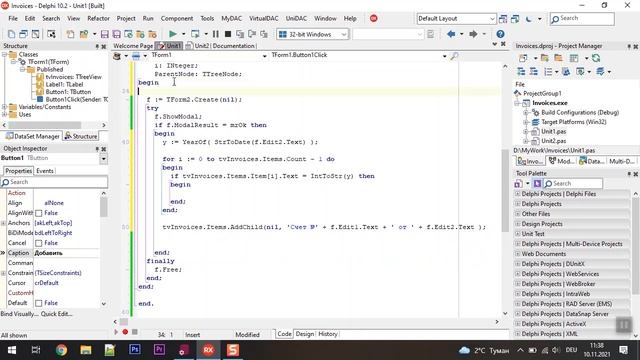
Task: Open the Component menu
Action: point(177,18)
